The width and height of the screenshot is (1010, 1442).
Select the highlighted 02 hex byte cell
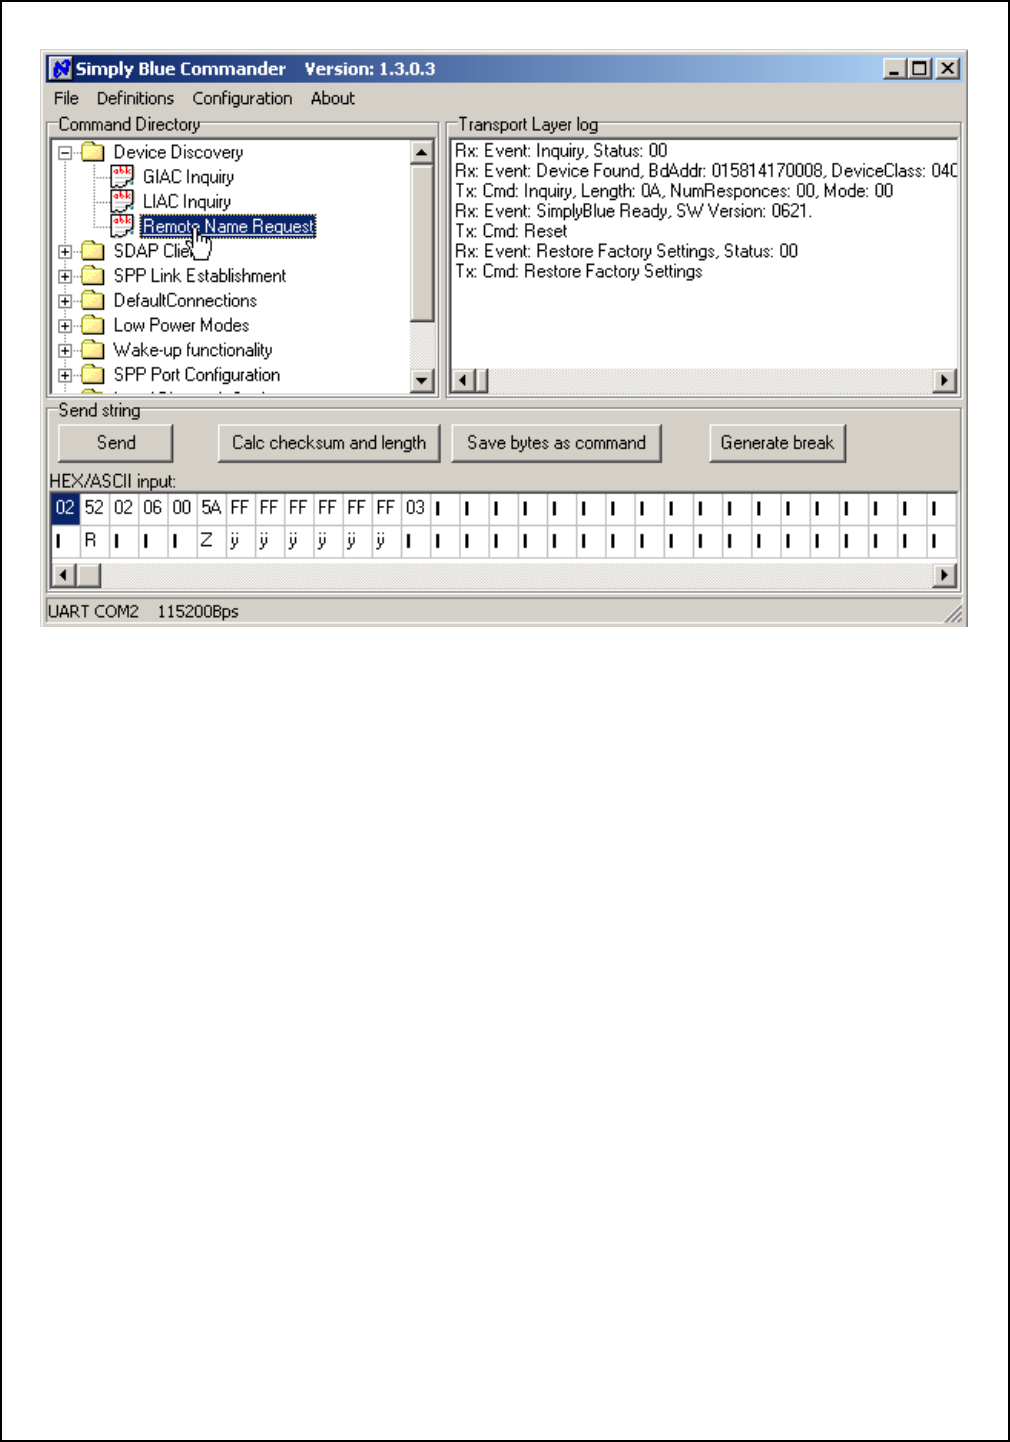point(65,508)
